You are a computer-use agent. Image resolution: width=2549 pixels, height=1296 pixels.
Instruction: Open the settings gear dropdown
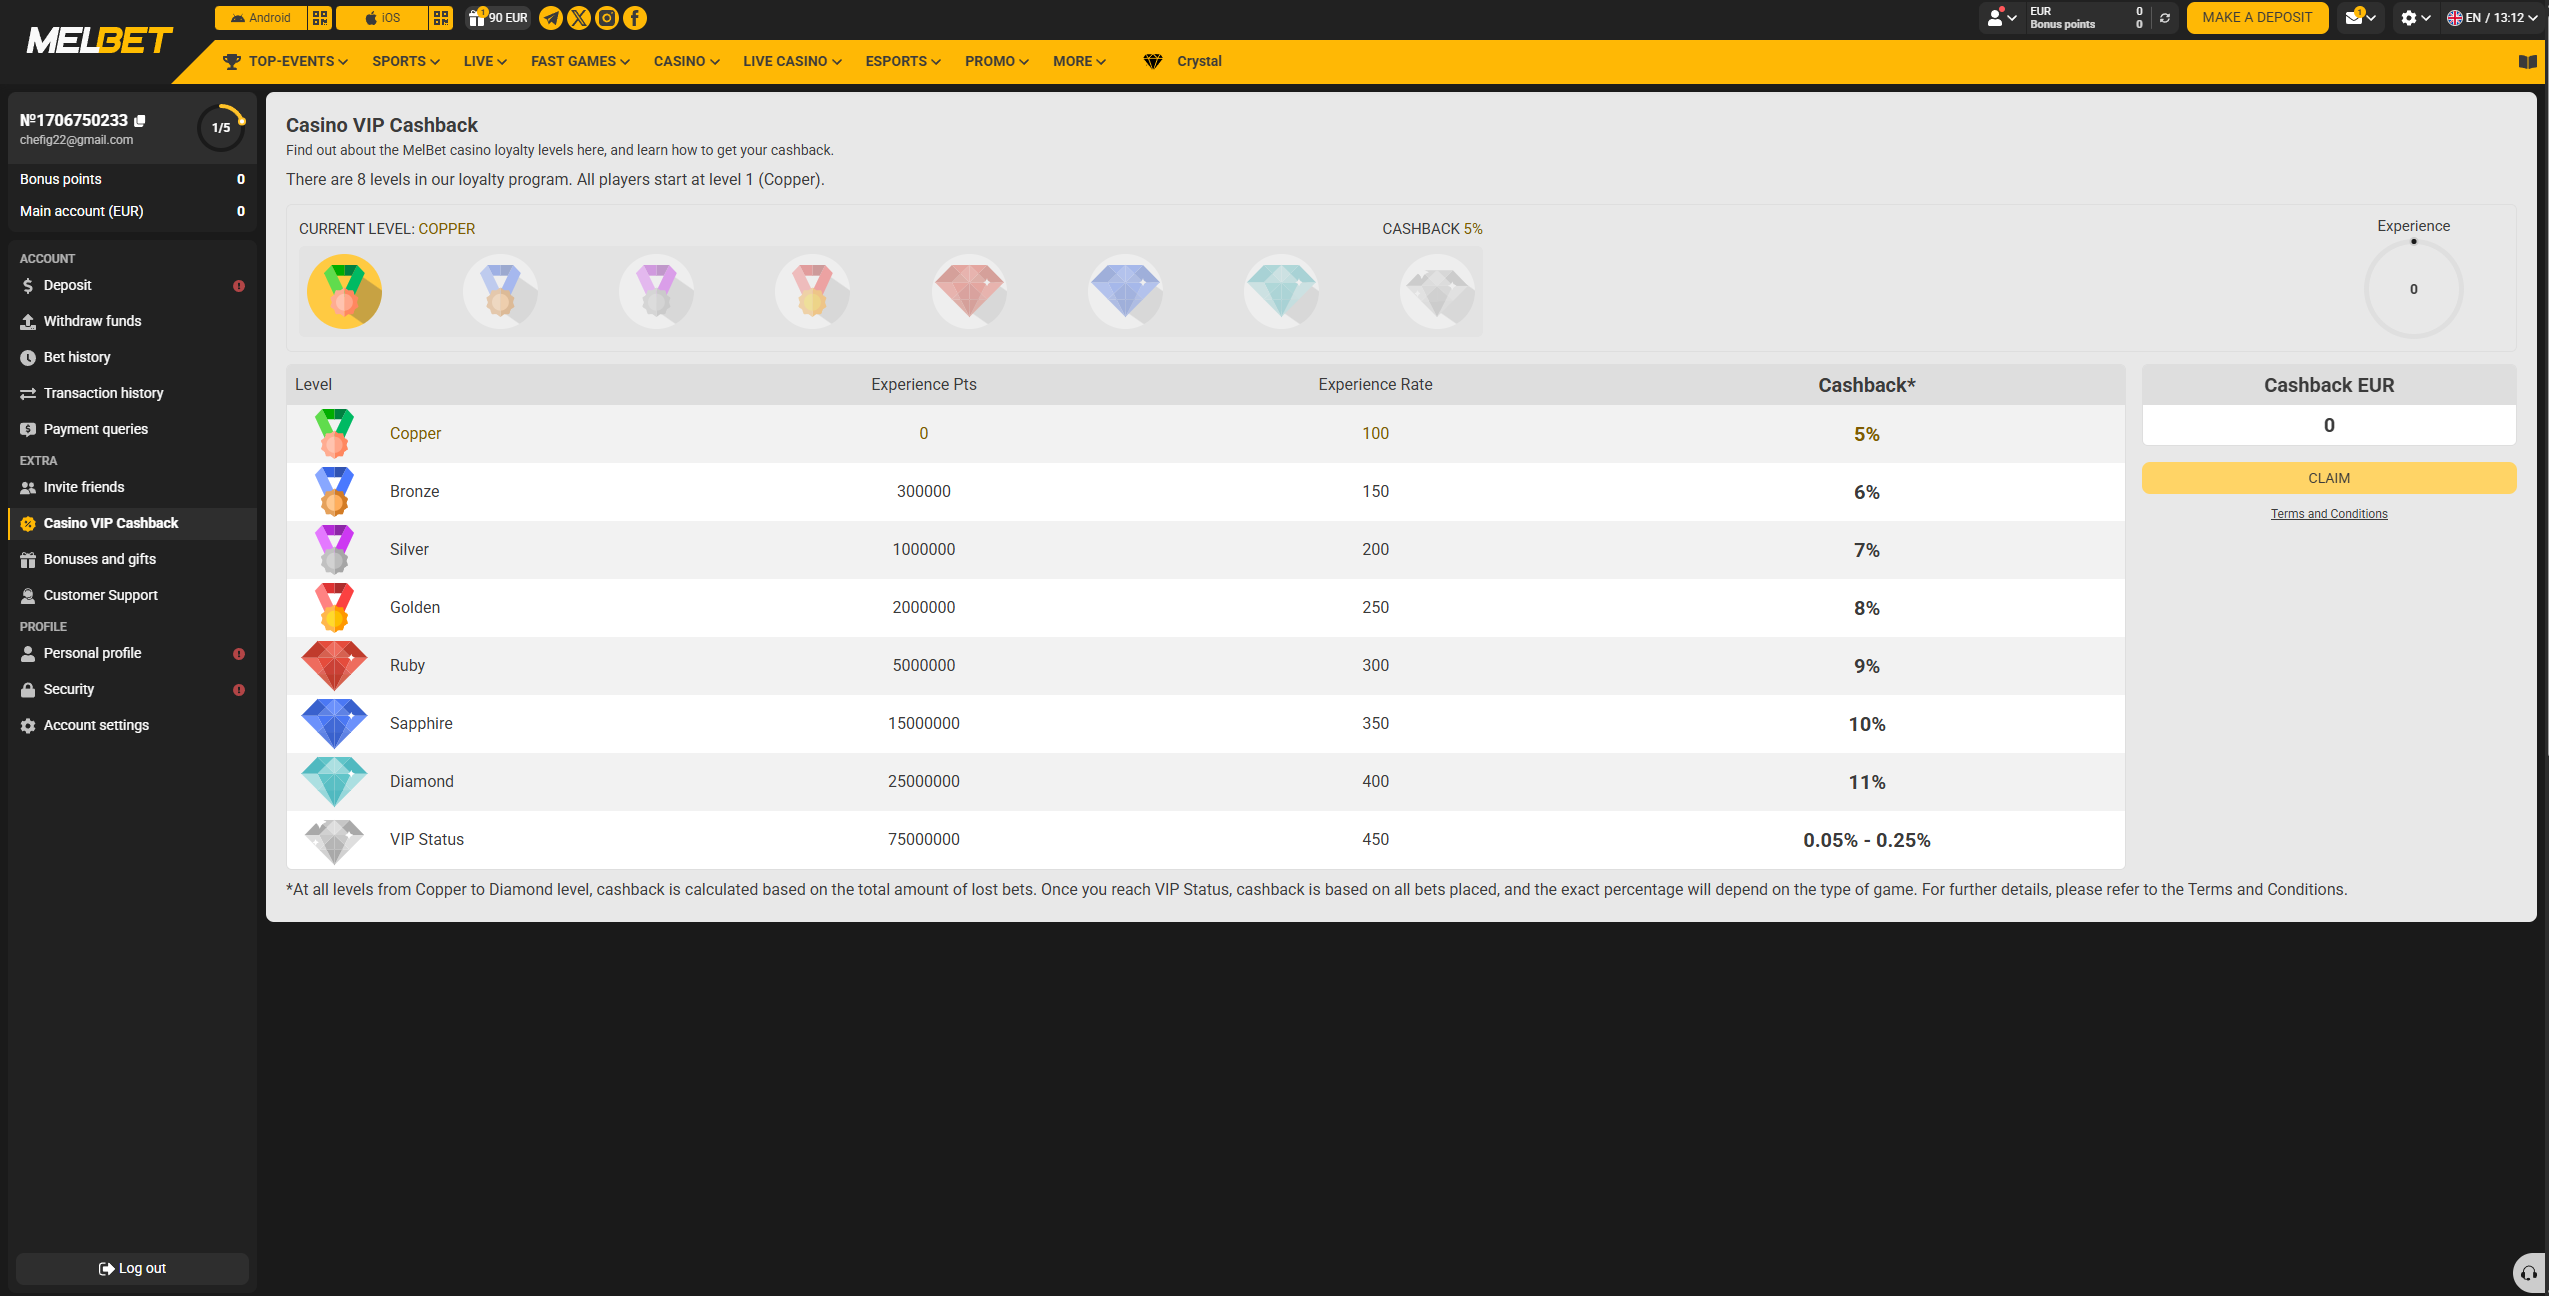2415,18
